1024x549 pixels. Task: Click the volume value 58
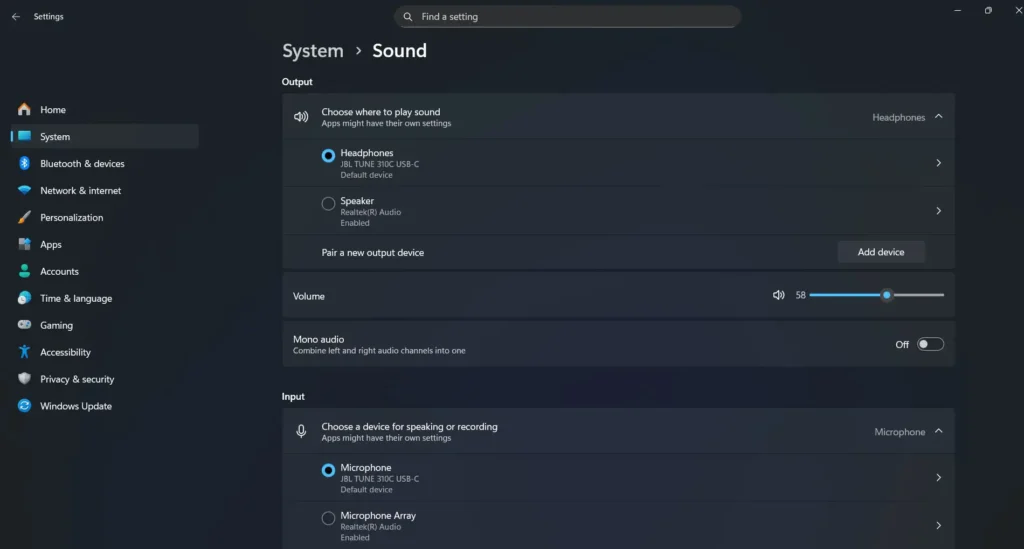coord(800,296)
